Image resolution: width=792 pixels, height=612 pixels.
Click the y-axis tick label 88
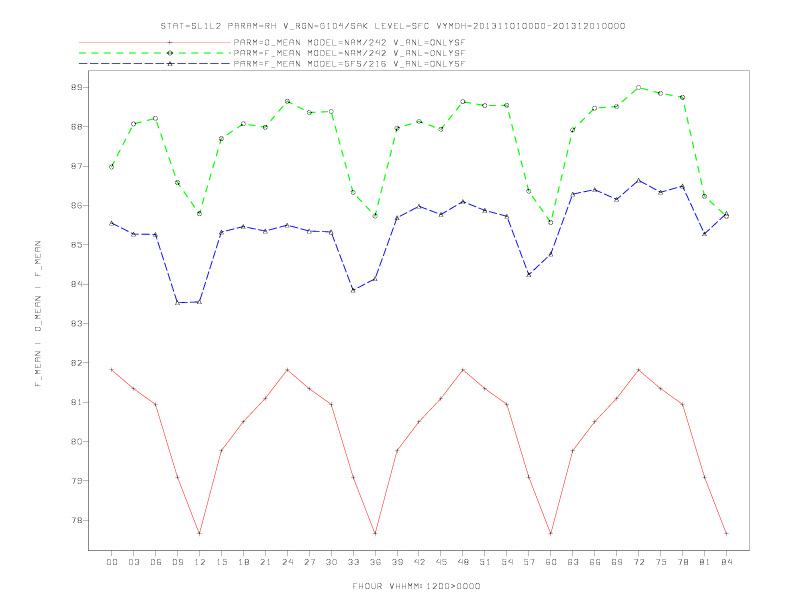point(76,127)
